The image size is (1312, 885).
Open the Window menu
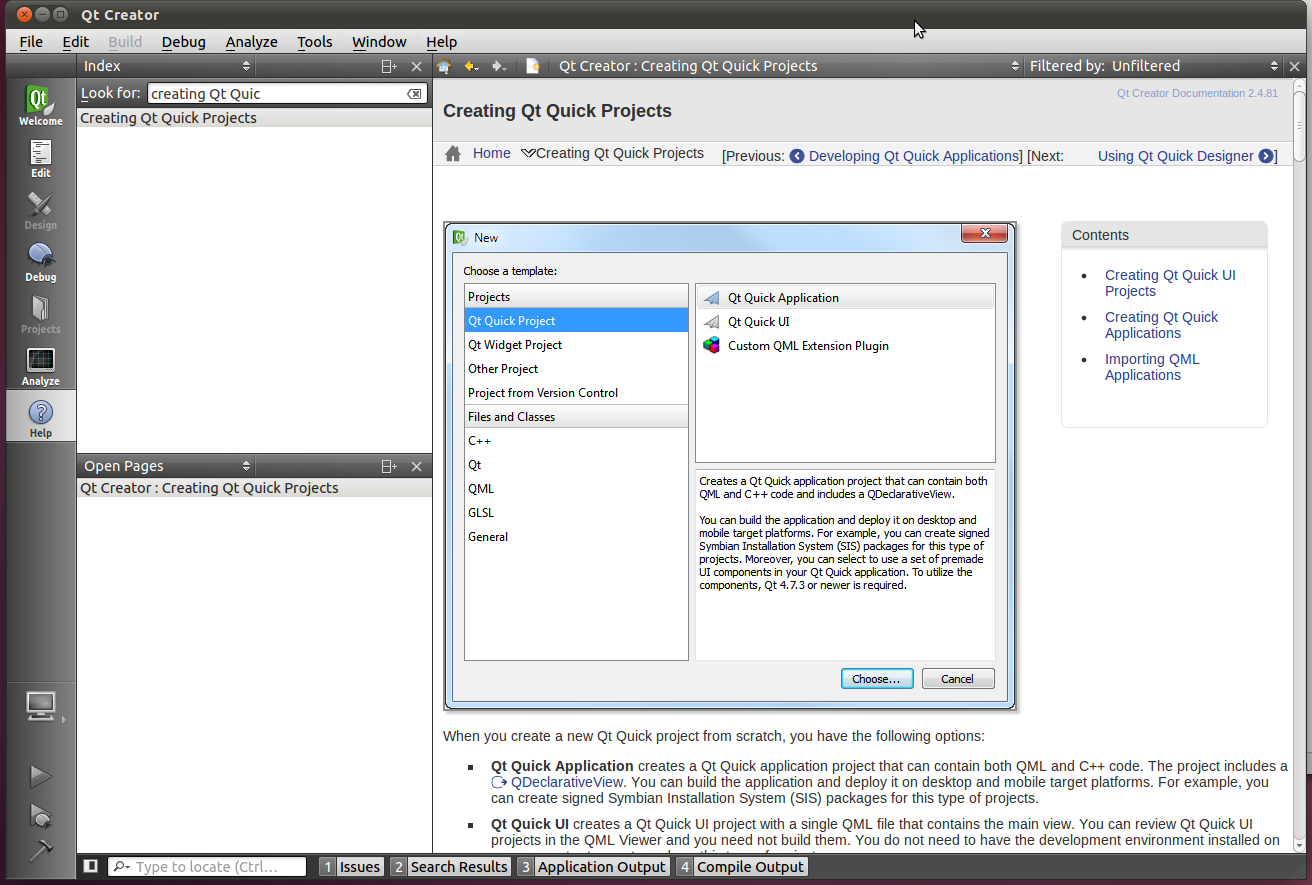pyautogui.click(x=379, y=41)
